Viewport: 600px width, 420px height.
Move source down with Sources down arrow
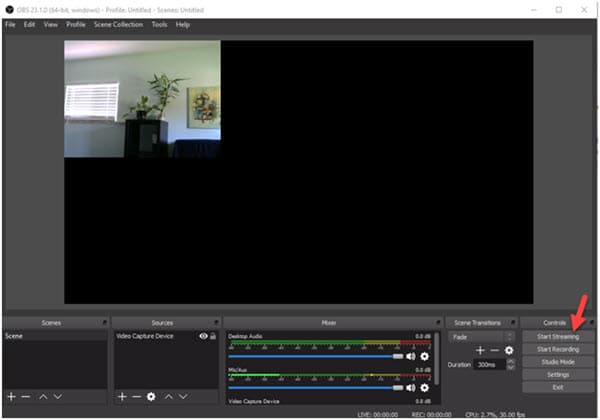click(x=183, y=397)
